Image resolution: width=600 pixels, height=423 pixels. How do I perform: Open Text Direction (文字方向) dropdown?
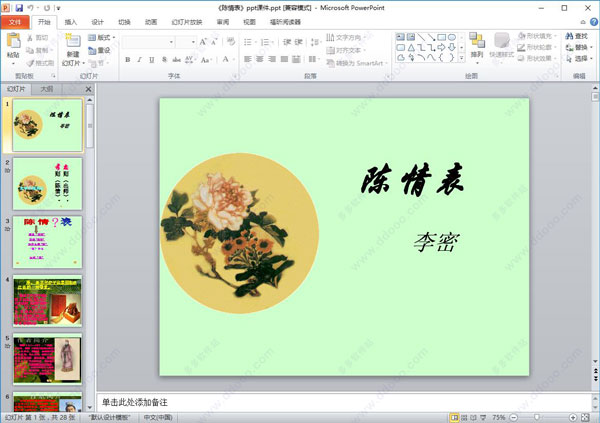pyautogui.click(x=346, y=37)
